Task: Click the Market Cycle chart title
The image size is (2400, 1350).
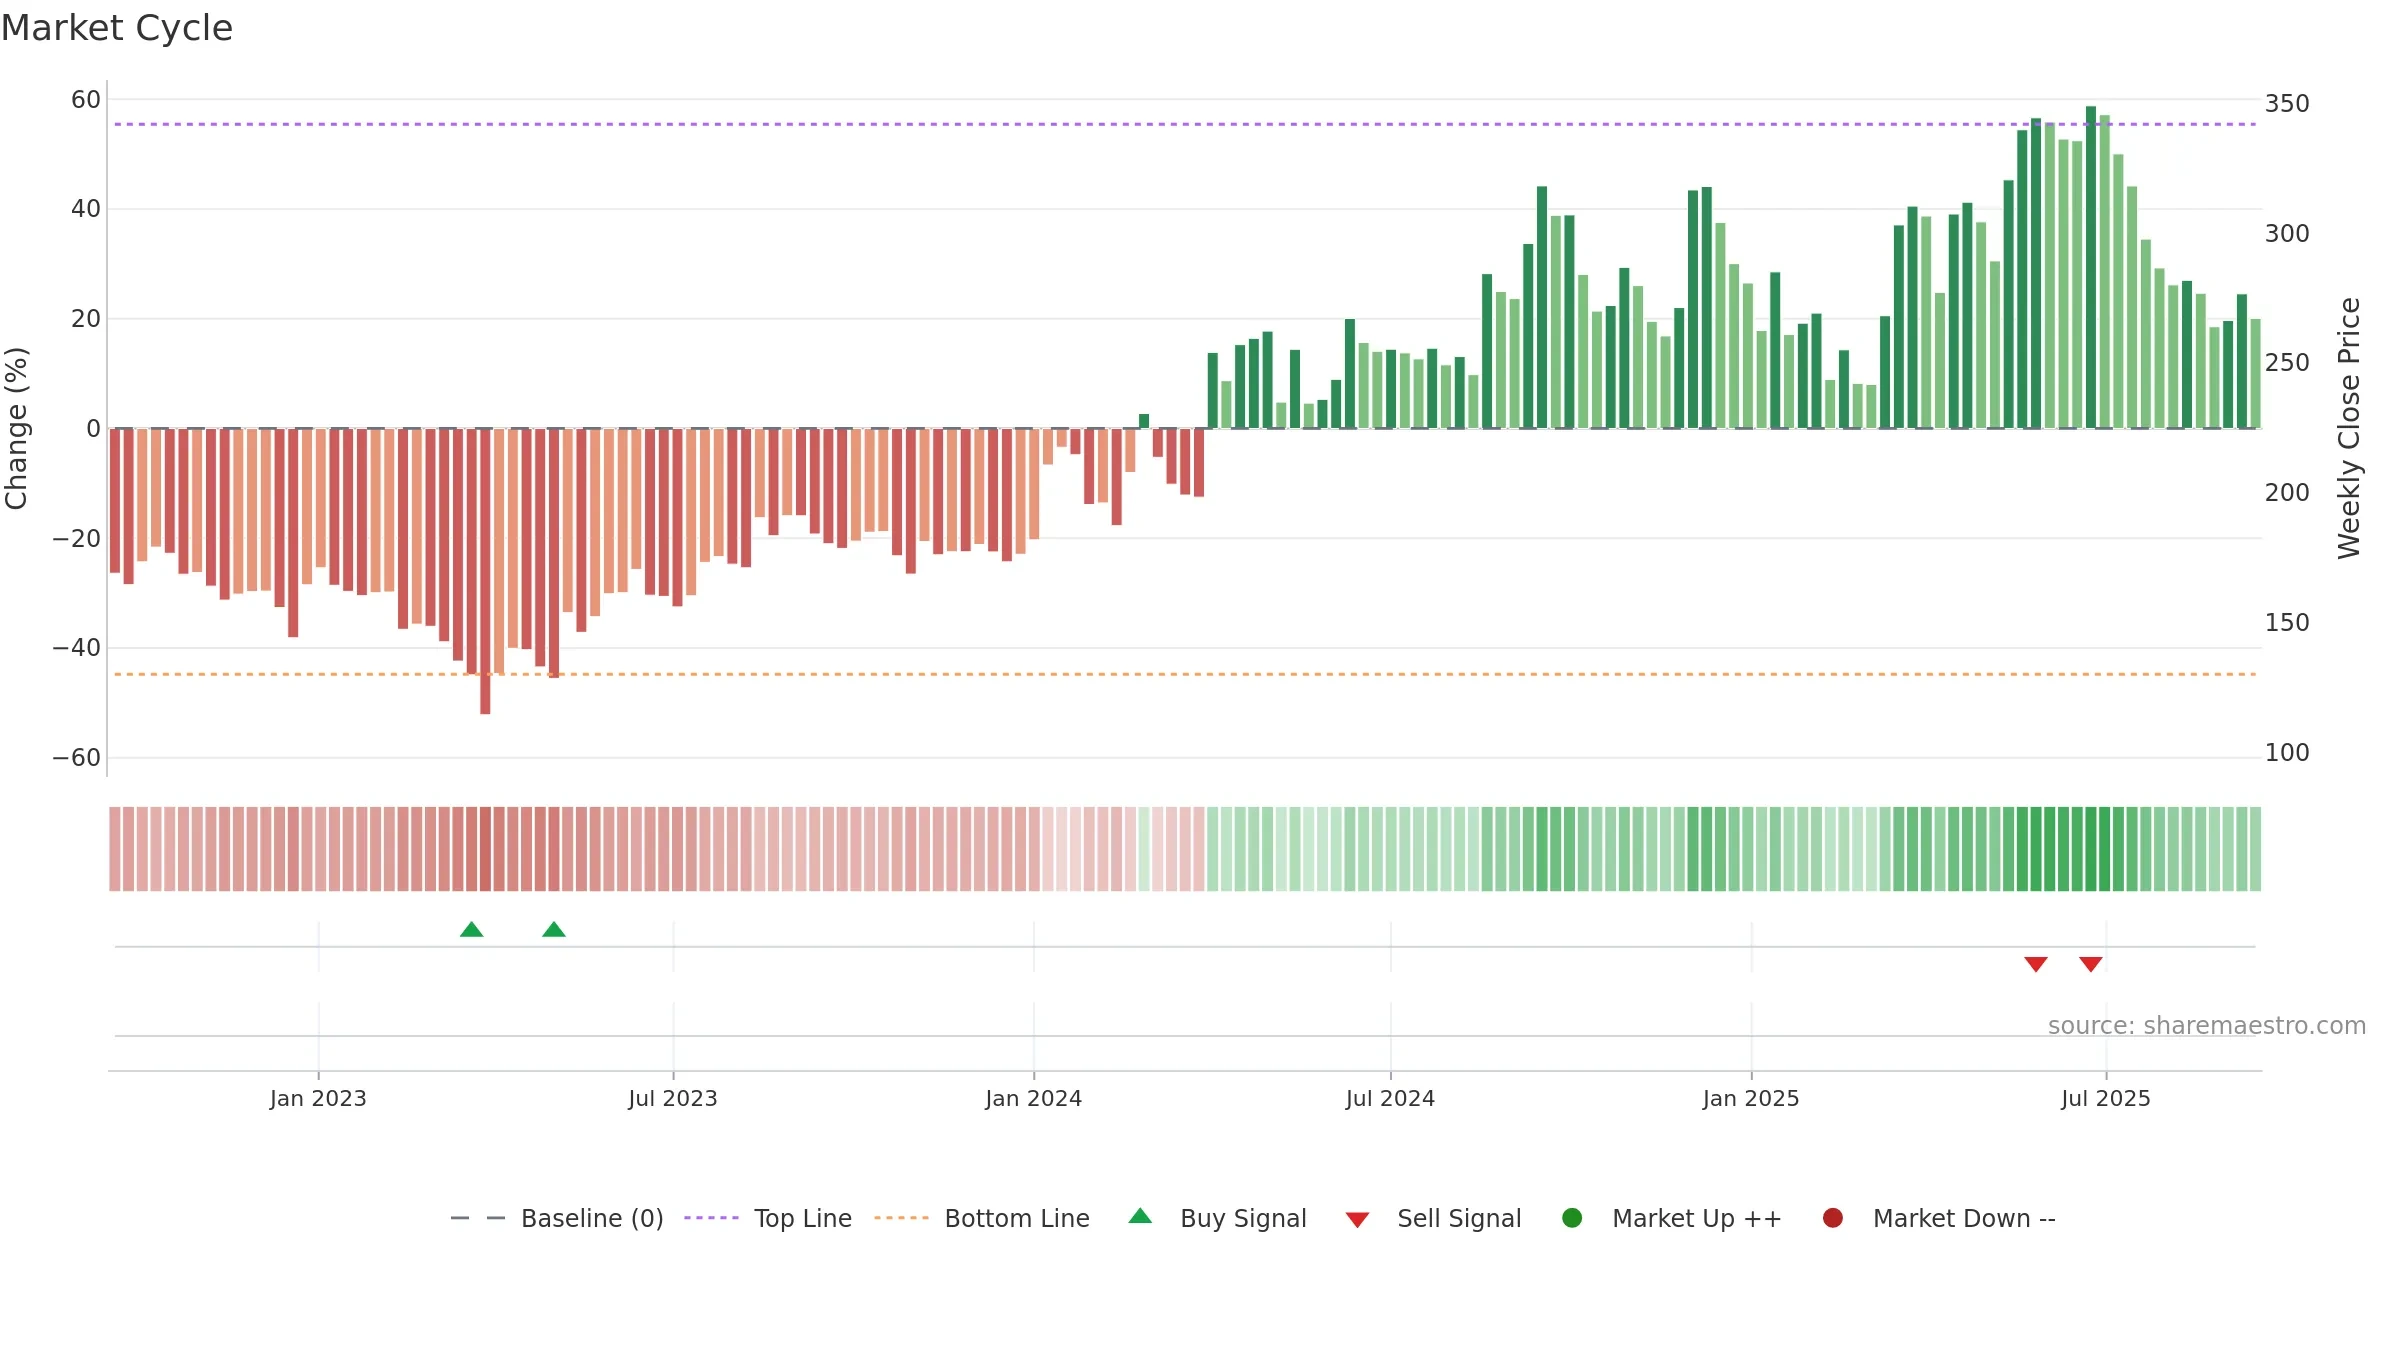Action: [117, 28]
